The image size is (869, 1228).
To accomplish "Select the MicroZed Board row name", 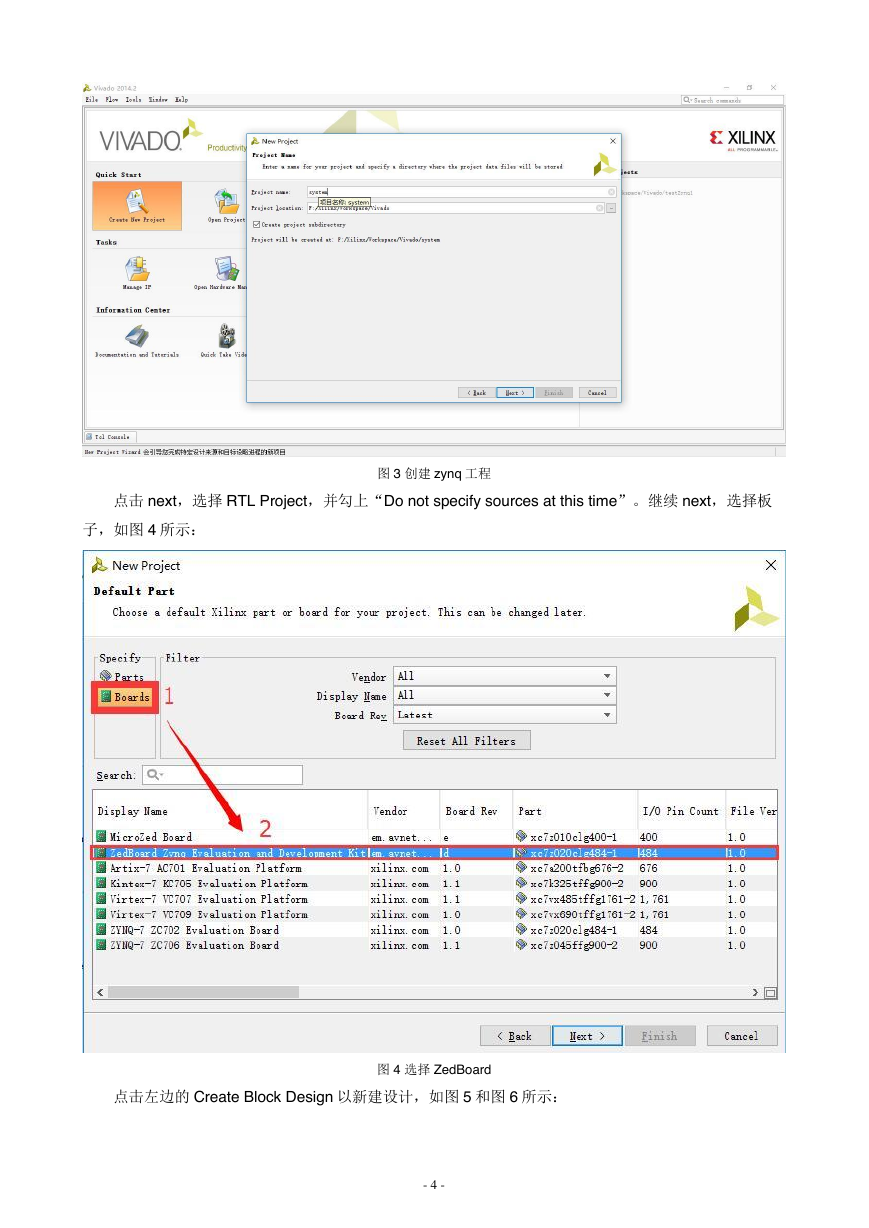I will 151,837.
